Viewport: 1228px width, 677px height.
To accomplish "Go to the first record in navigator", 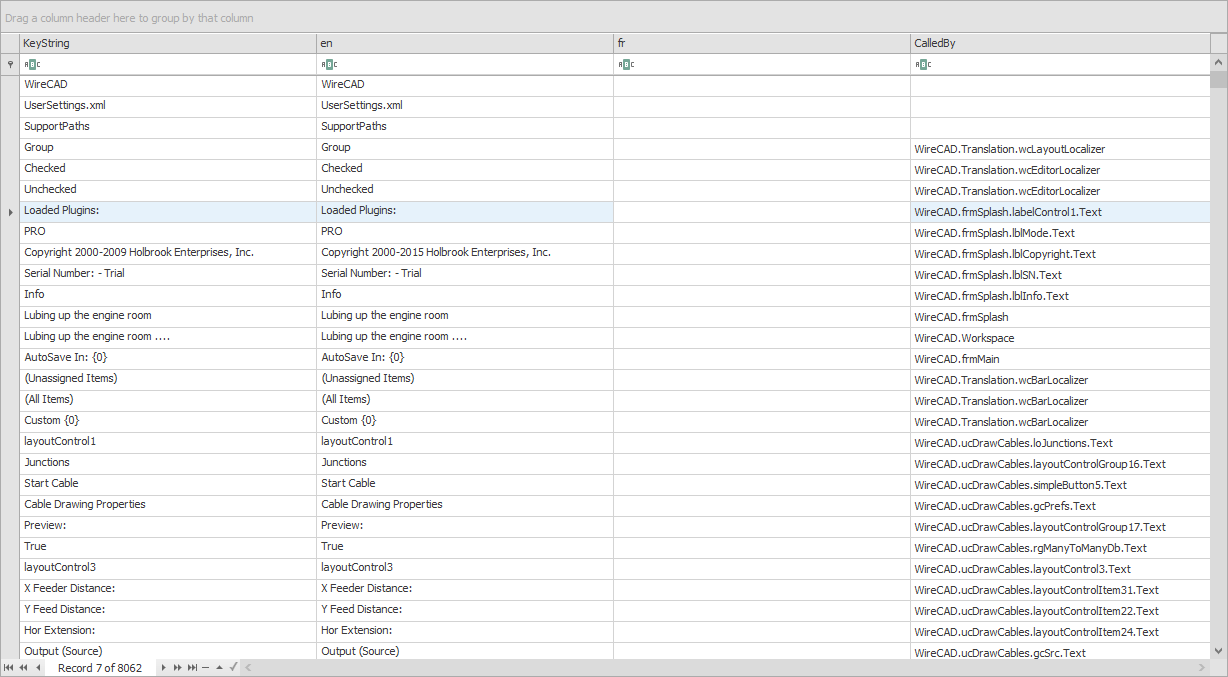I will click(x=8, y=667).
